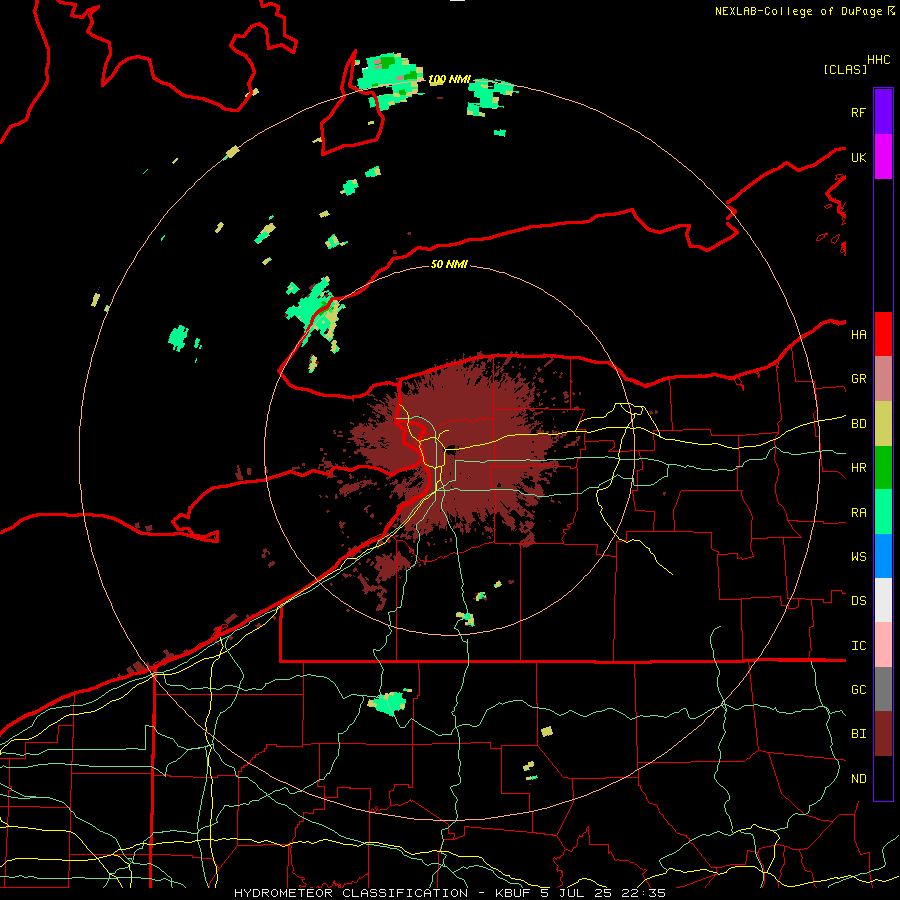Click the HHC product label

pos(879,60)
